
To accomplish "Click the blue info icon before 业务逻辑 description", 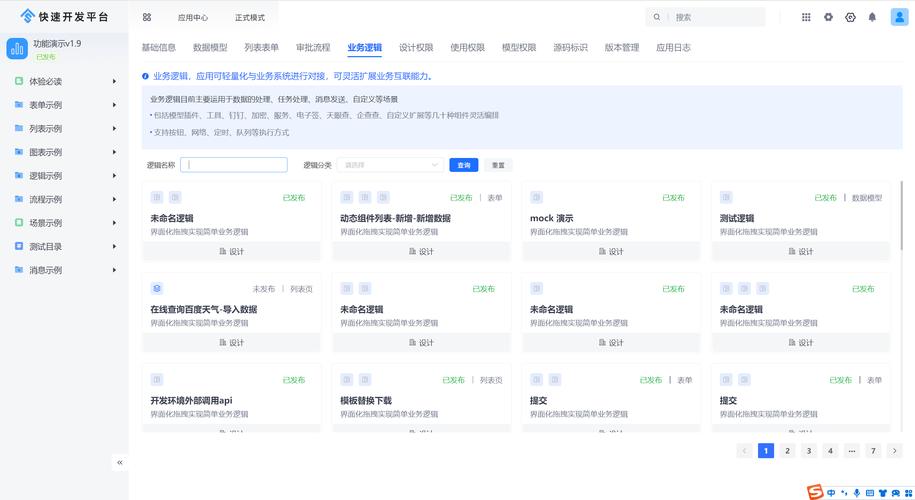I will point(145,76).
